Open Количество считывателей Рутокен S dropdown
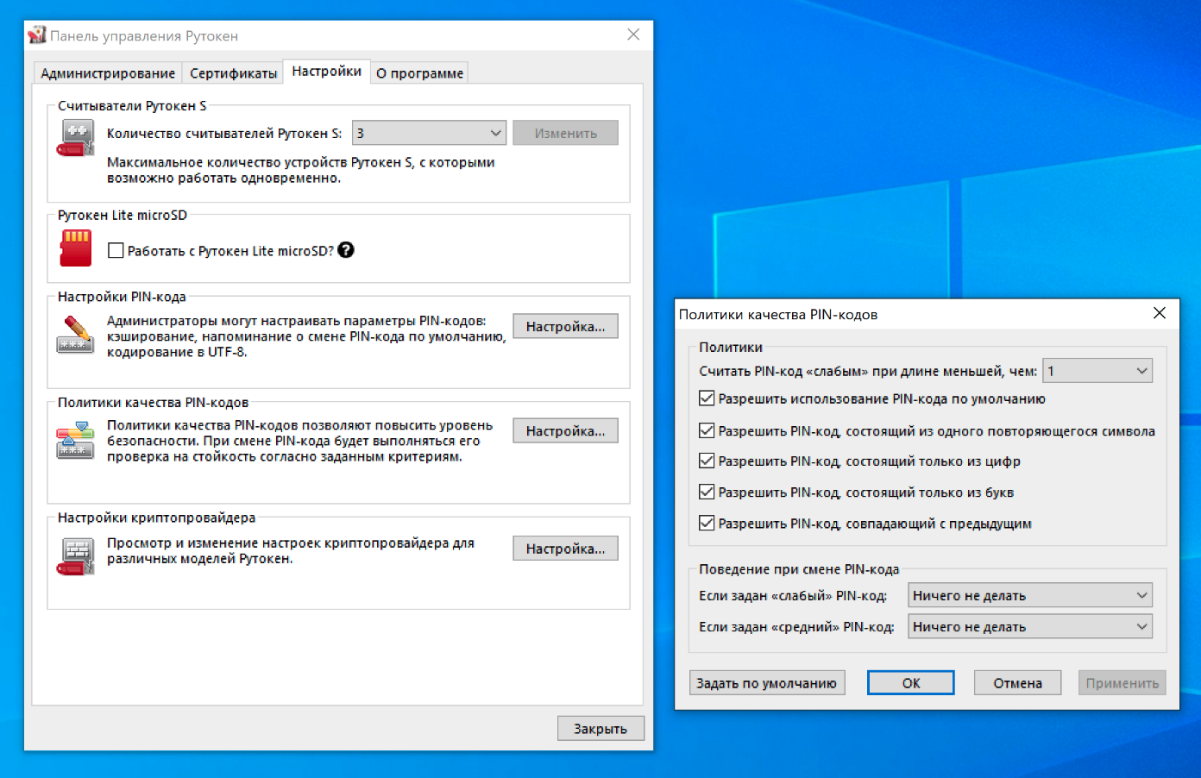The image size is (1201, 778). point(429,133)
